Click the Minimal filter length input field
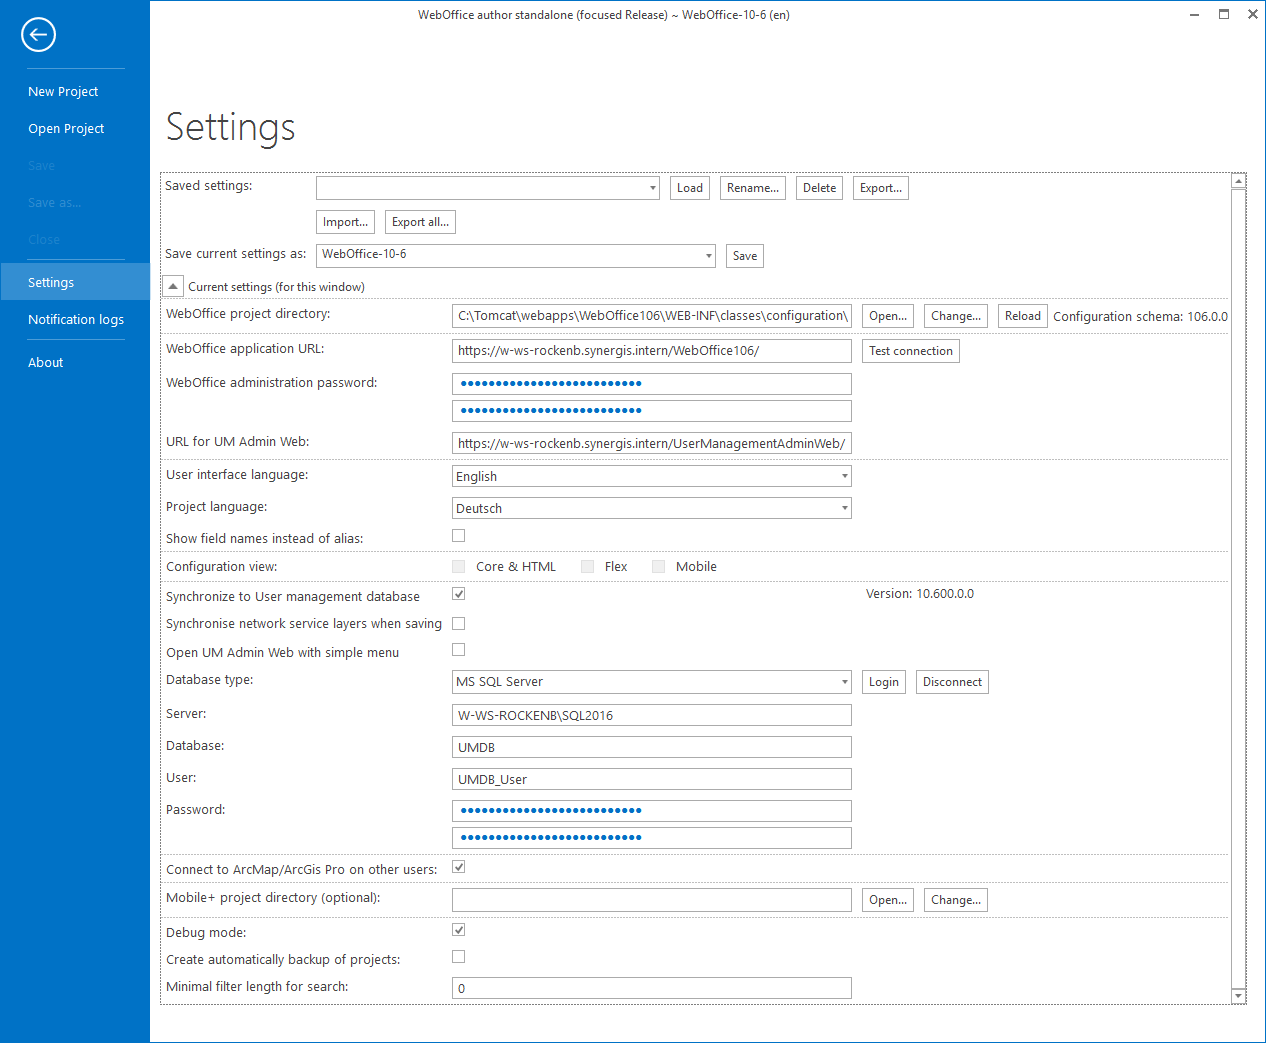 point(651,987)
